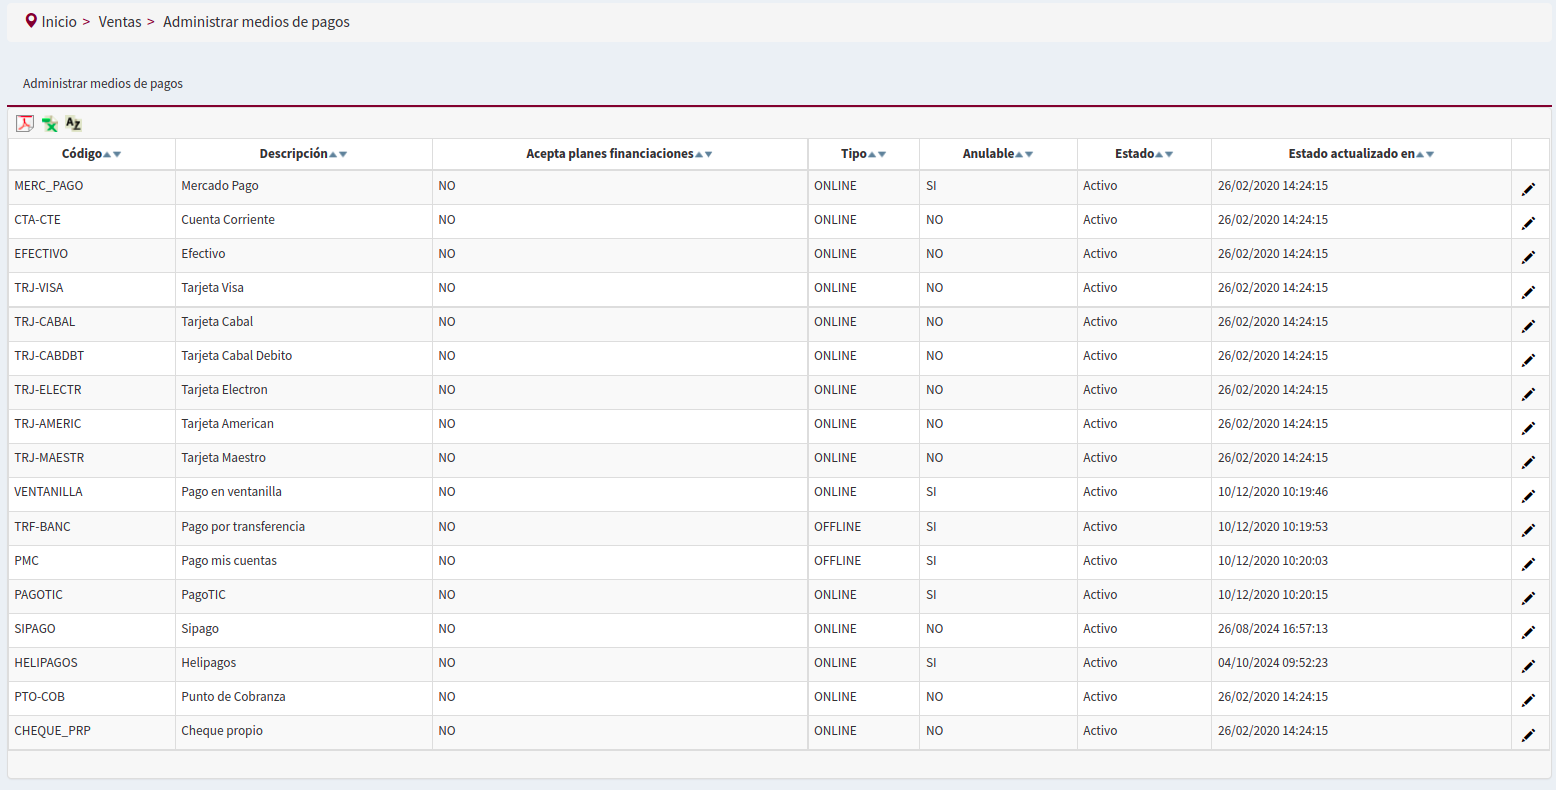Edit the HELIPAGOS payment method

1528,666
